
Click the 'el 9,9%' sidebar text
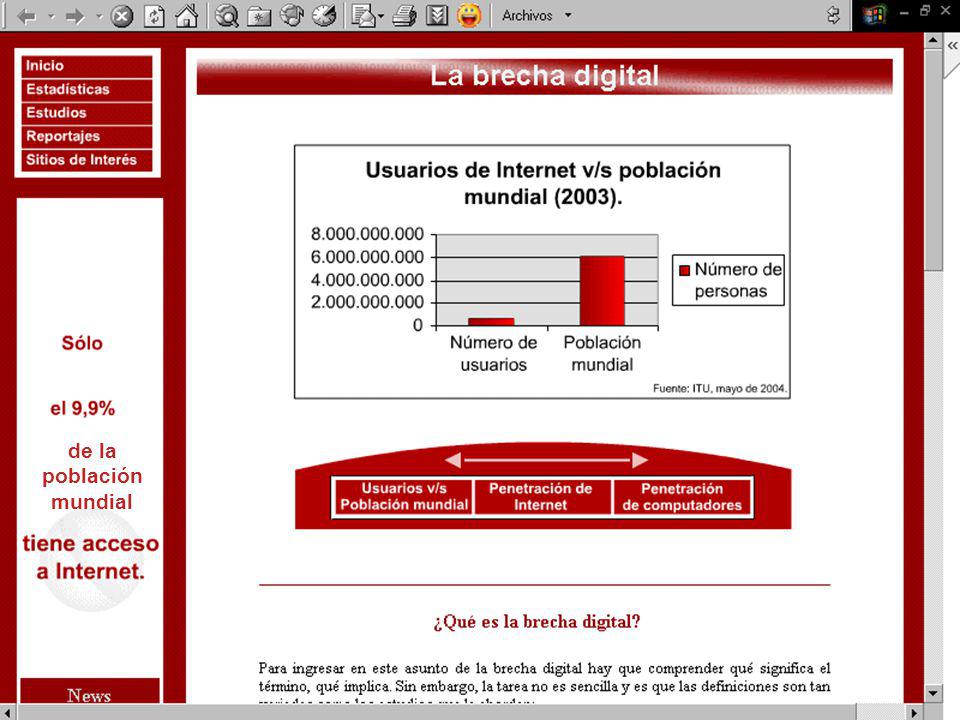(x=83, y=408)
